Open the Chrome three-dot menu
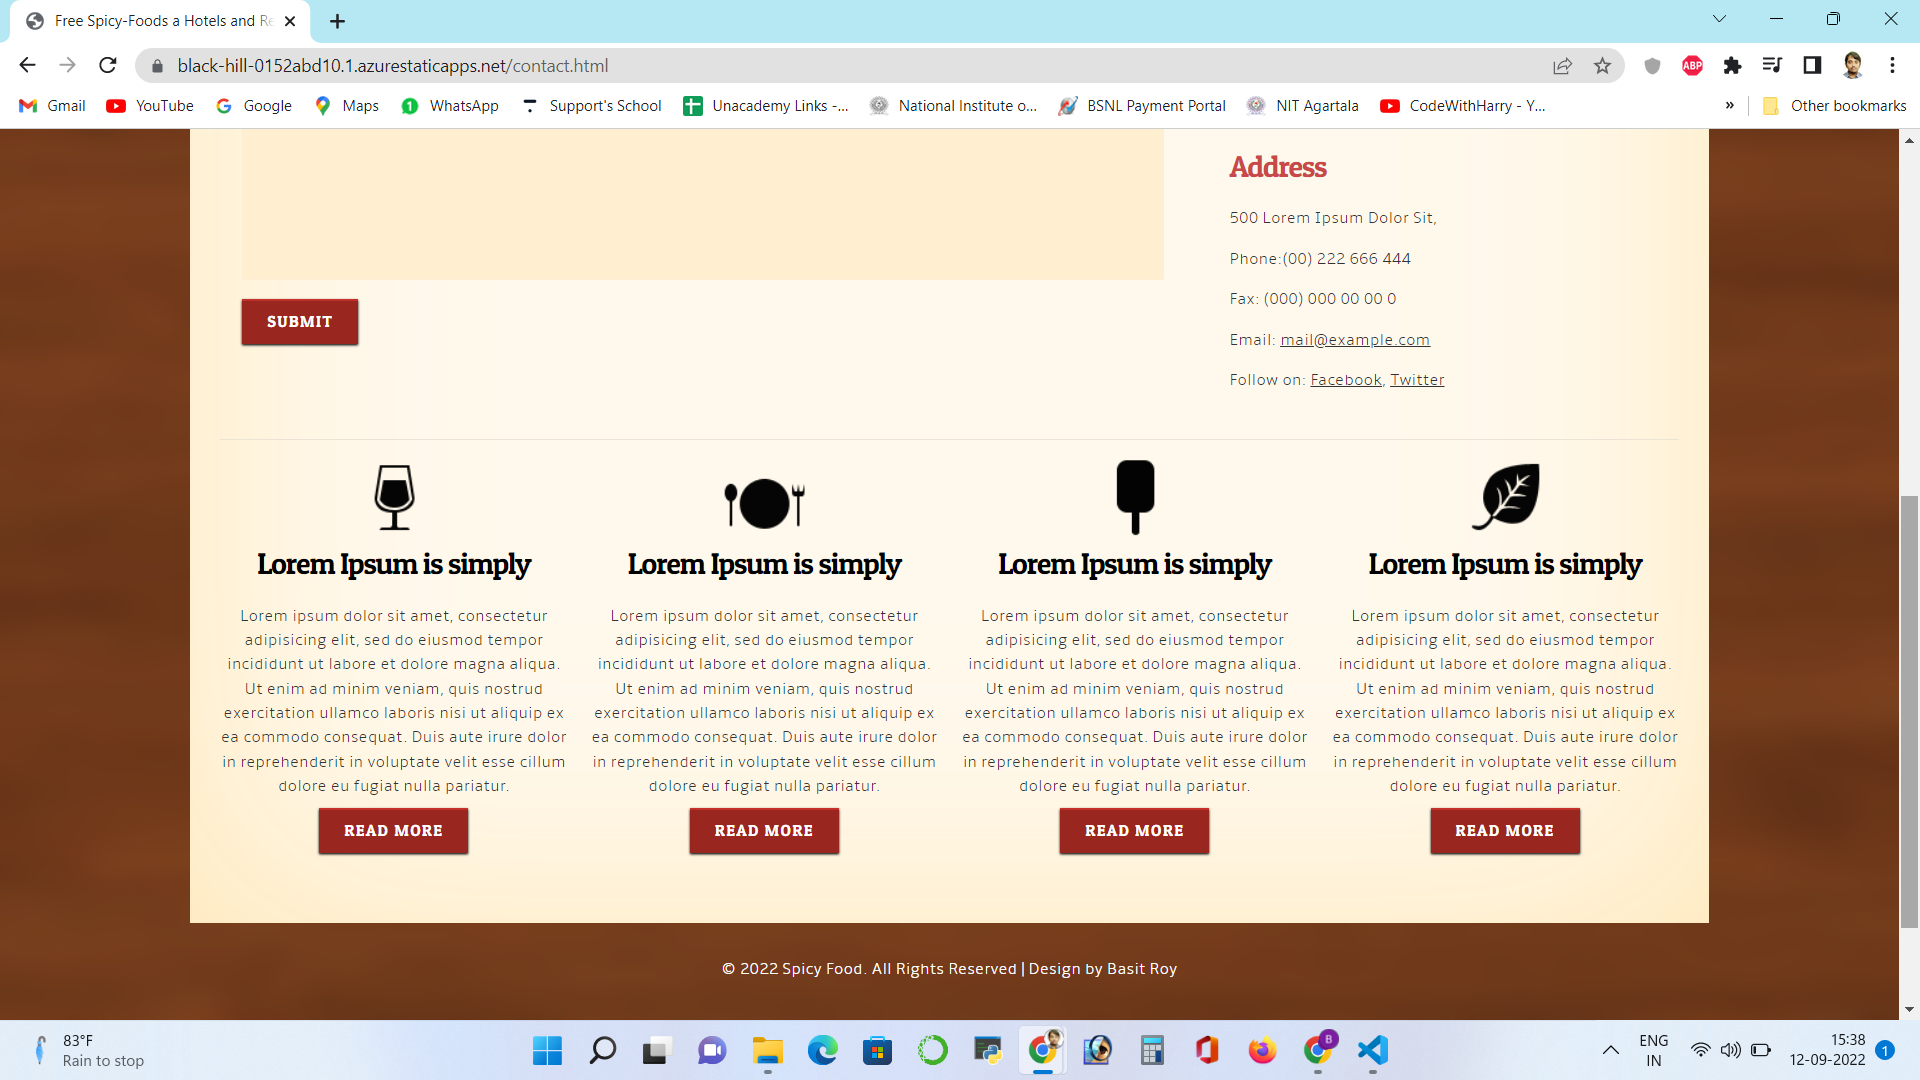The height and width of the screenshot is (1080, 1920). [1892, 66]
